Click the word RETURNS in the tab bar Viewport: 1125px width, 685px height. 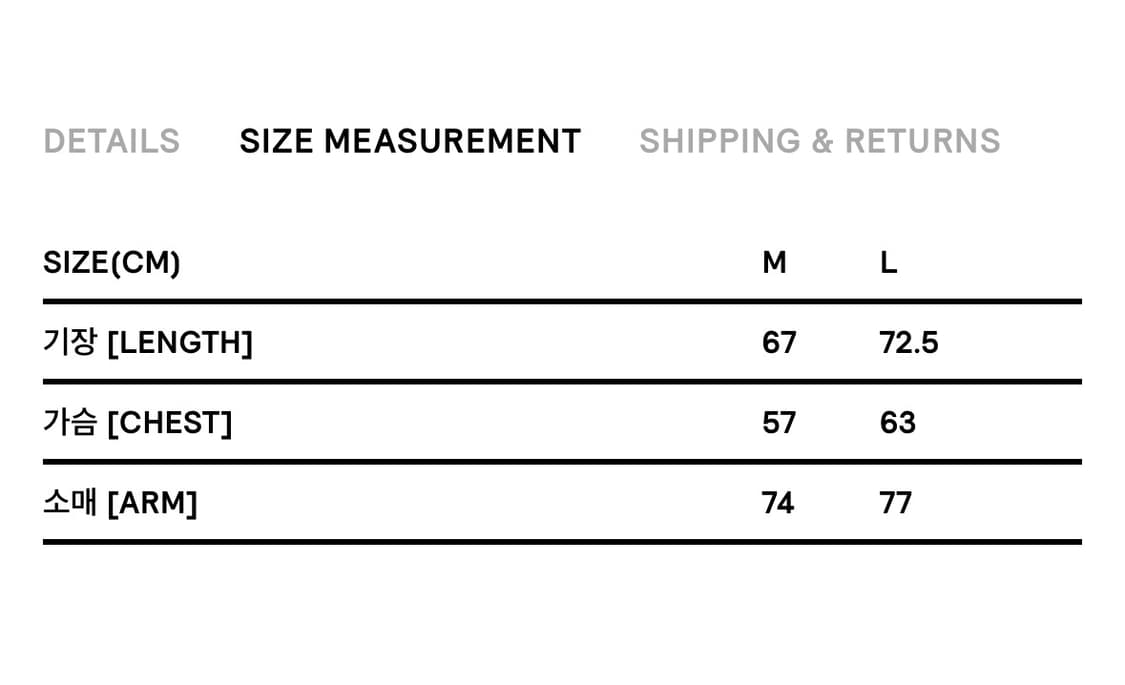(x=923, y=141)
